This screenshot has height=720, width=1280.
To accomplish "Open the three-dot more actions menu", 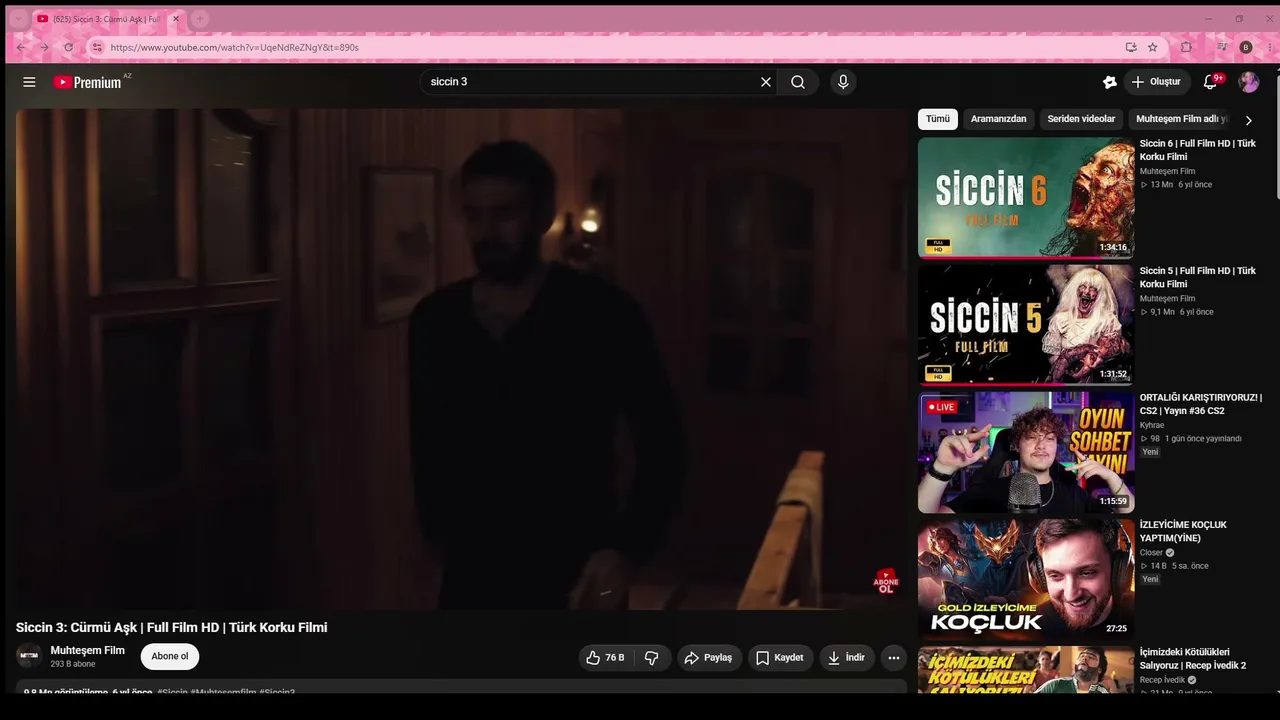I will coord(894,657).
